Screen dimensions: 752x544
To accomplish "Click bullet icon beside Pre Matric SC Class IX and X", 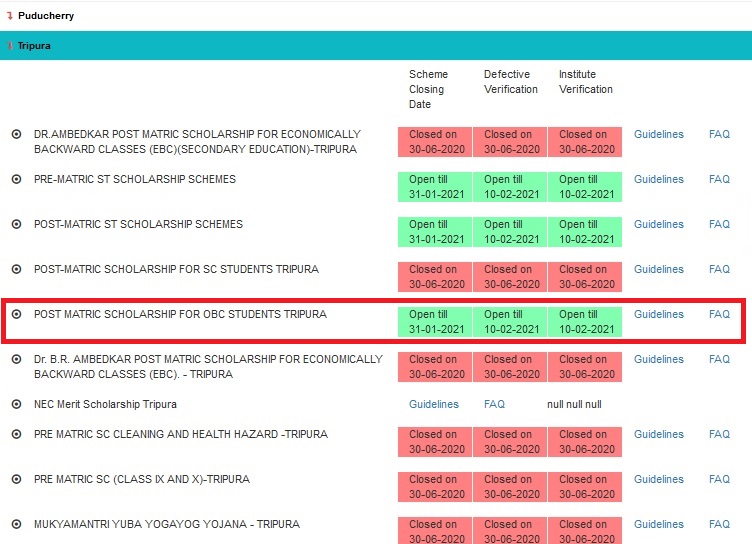I will (x=16, y=479).
